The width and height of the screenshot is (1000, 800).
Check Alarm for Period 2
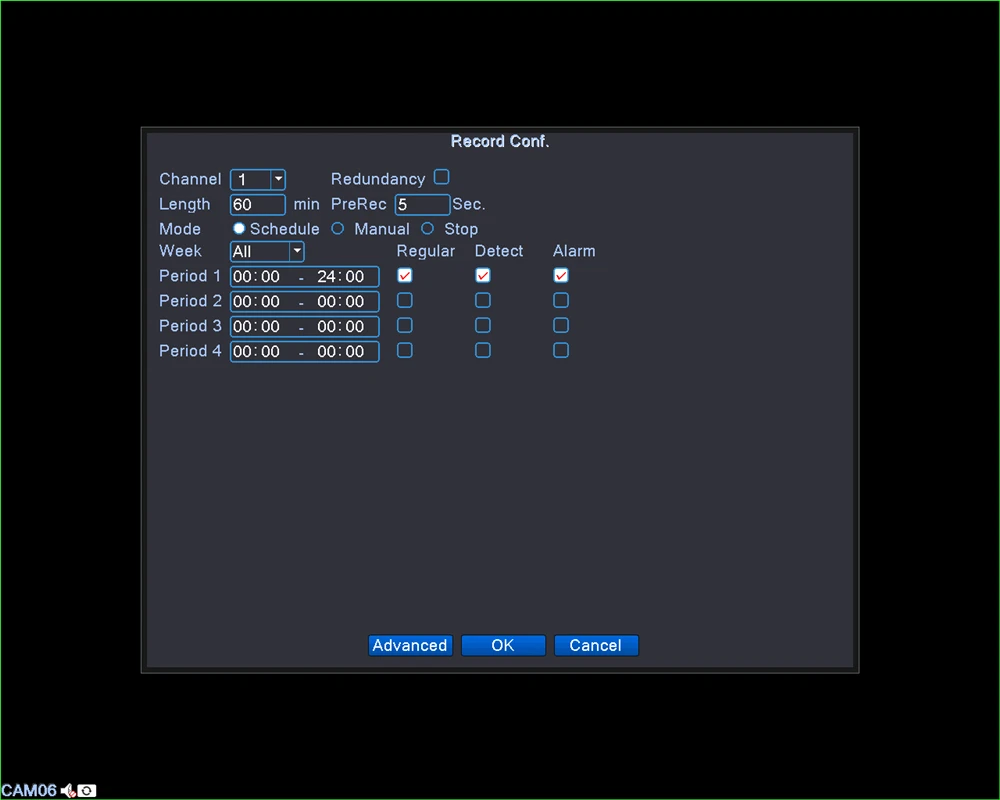pyautogui.click(x=561, y=300)
